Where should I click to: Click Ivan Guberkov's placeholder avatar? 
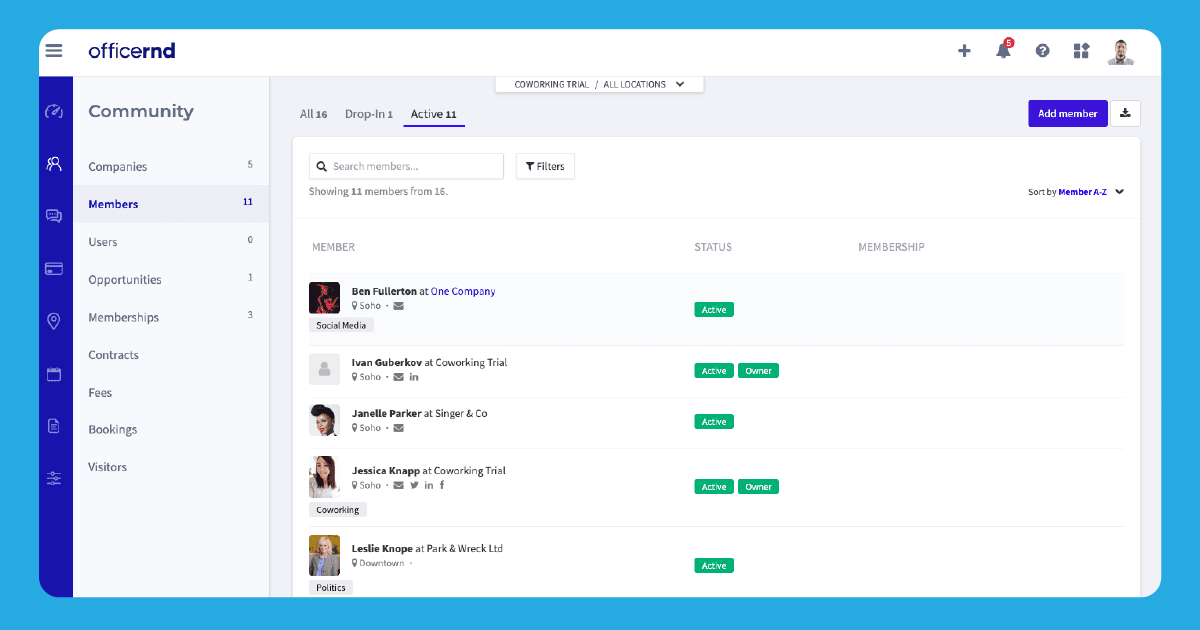tap(324, 369)
